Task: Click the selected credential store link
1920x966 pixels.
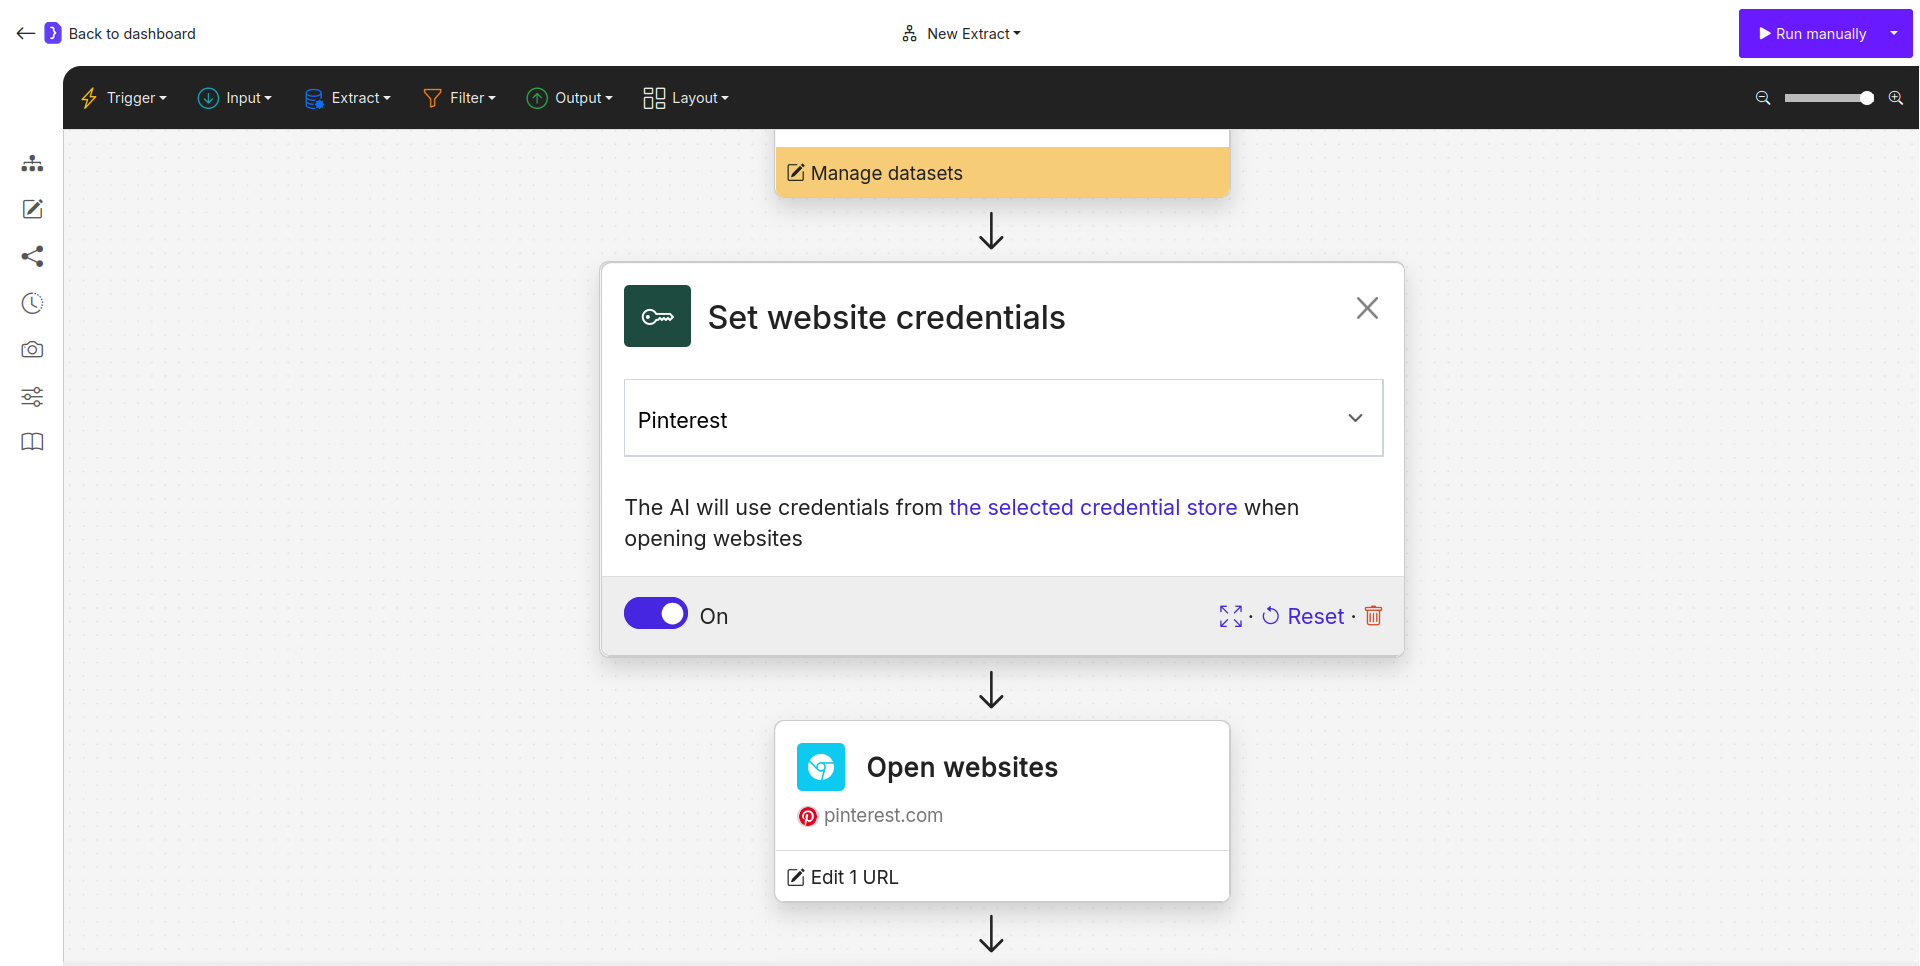Action: click(x=1092, y=507)
